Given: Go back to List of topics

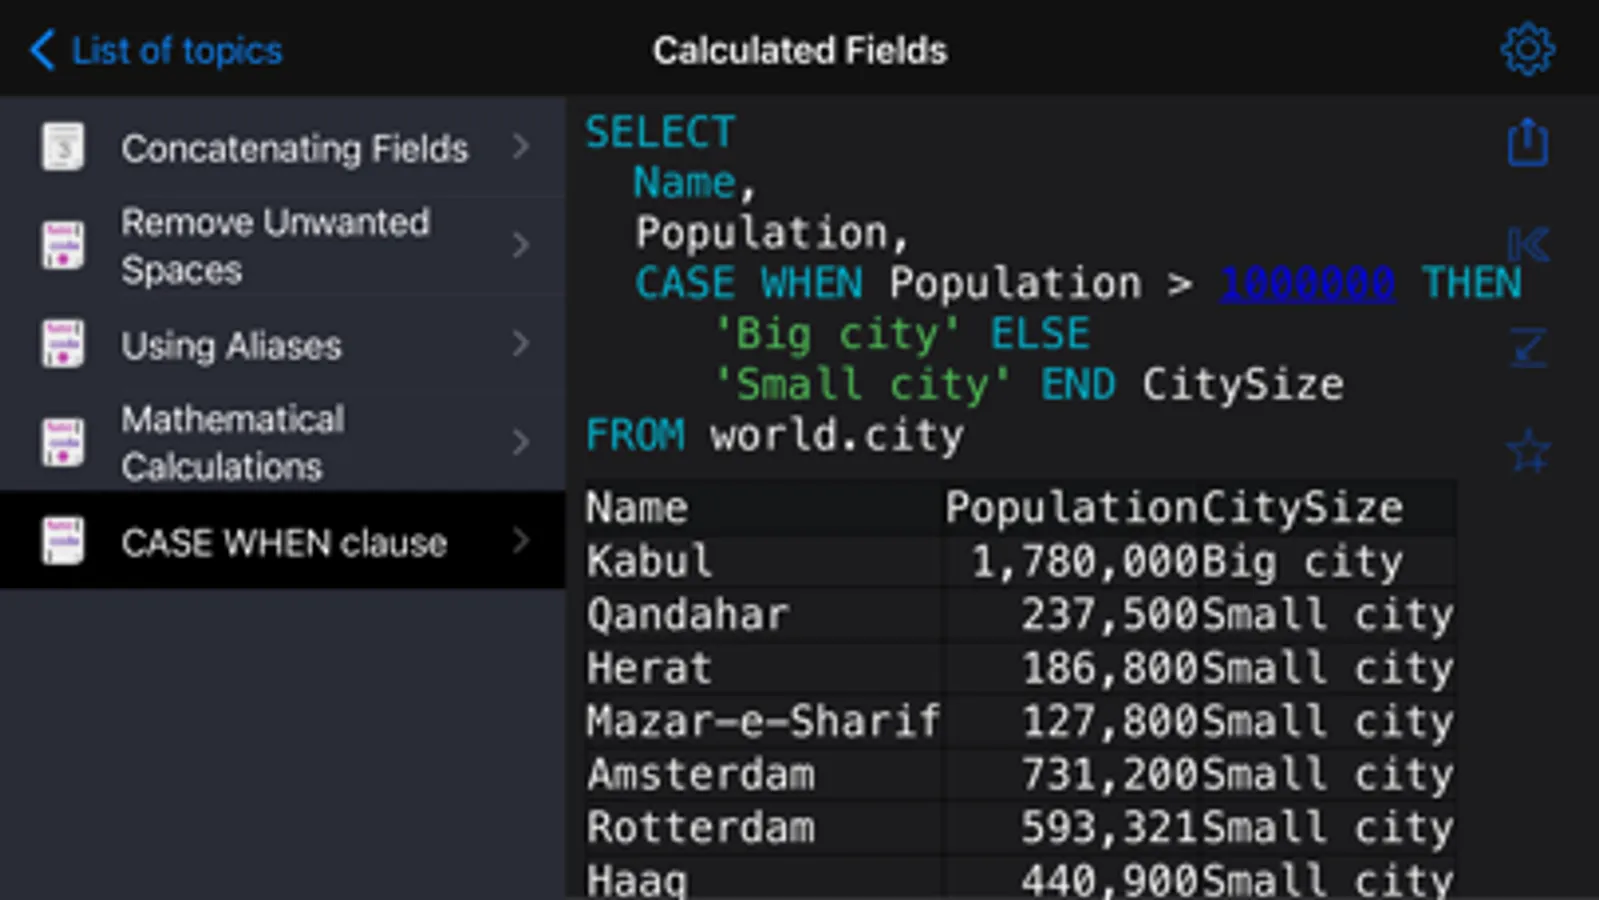Looking at the screenshot, I should pos(157,50).
